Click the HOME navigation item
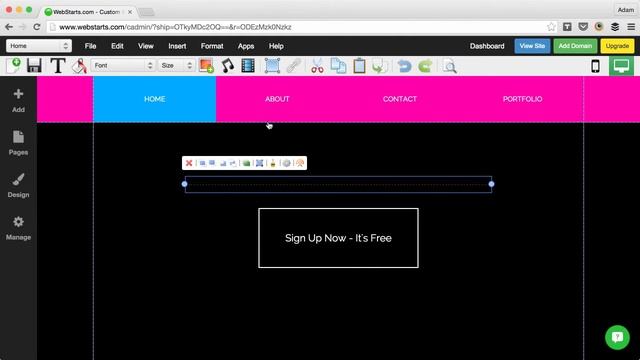 click(155, 99)
